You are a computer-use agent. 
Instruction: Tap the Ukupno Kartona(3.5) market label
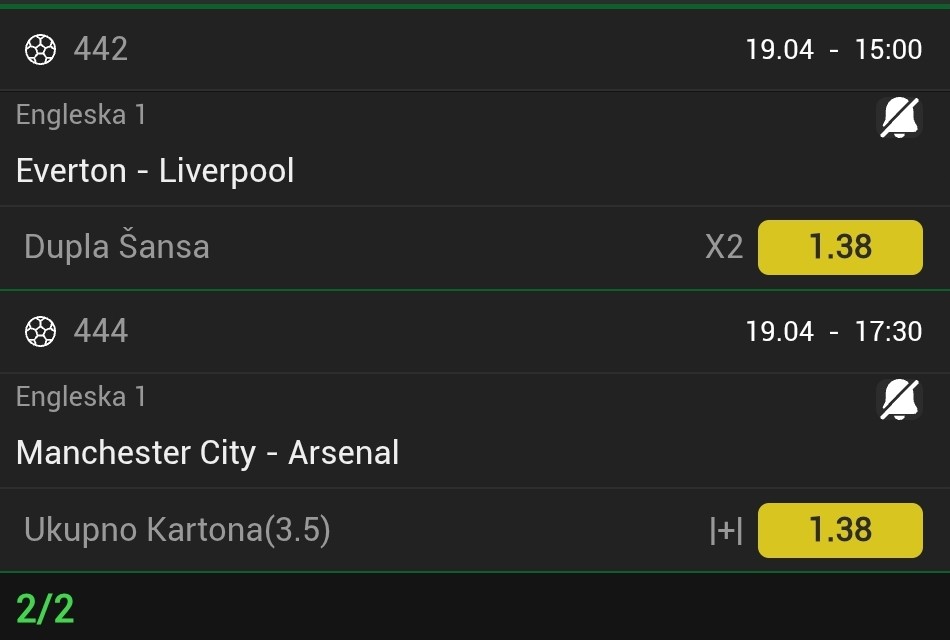[x=177, y=530]
